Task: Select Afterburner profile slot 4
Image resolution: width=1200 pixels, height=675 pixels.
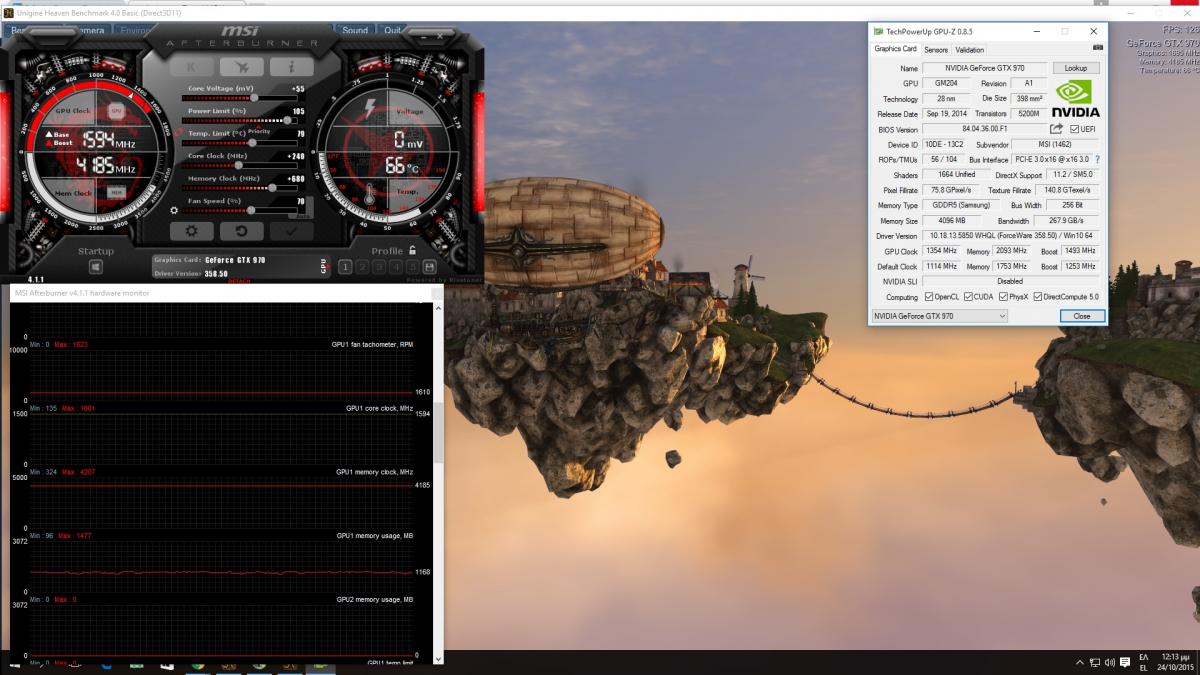Action: (x=396, y=267)
